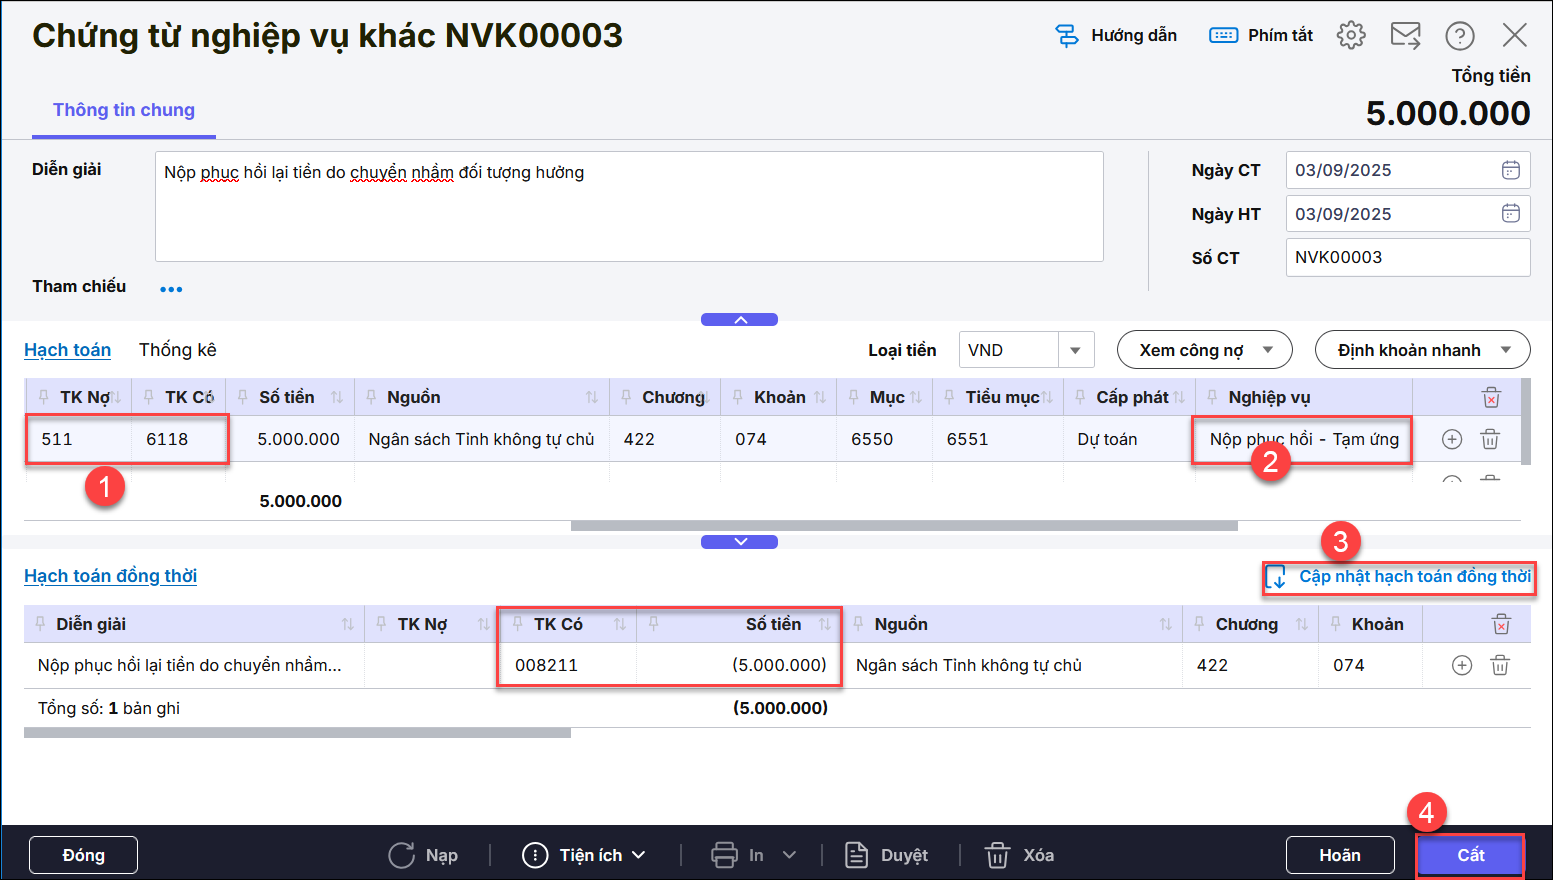Open the settings gear icon
Screen dimensions: 1553x880
click(x=1351, y=35)
